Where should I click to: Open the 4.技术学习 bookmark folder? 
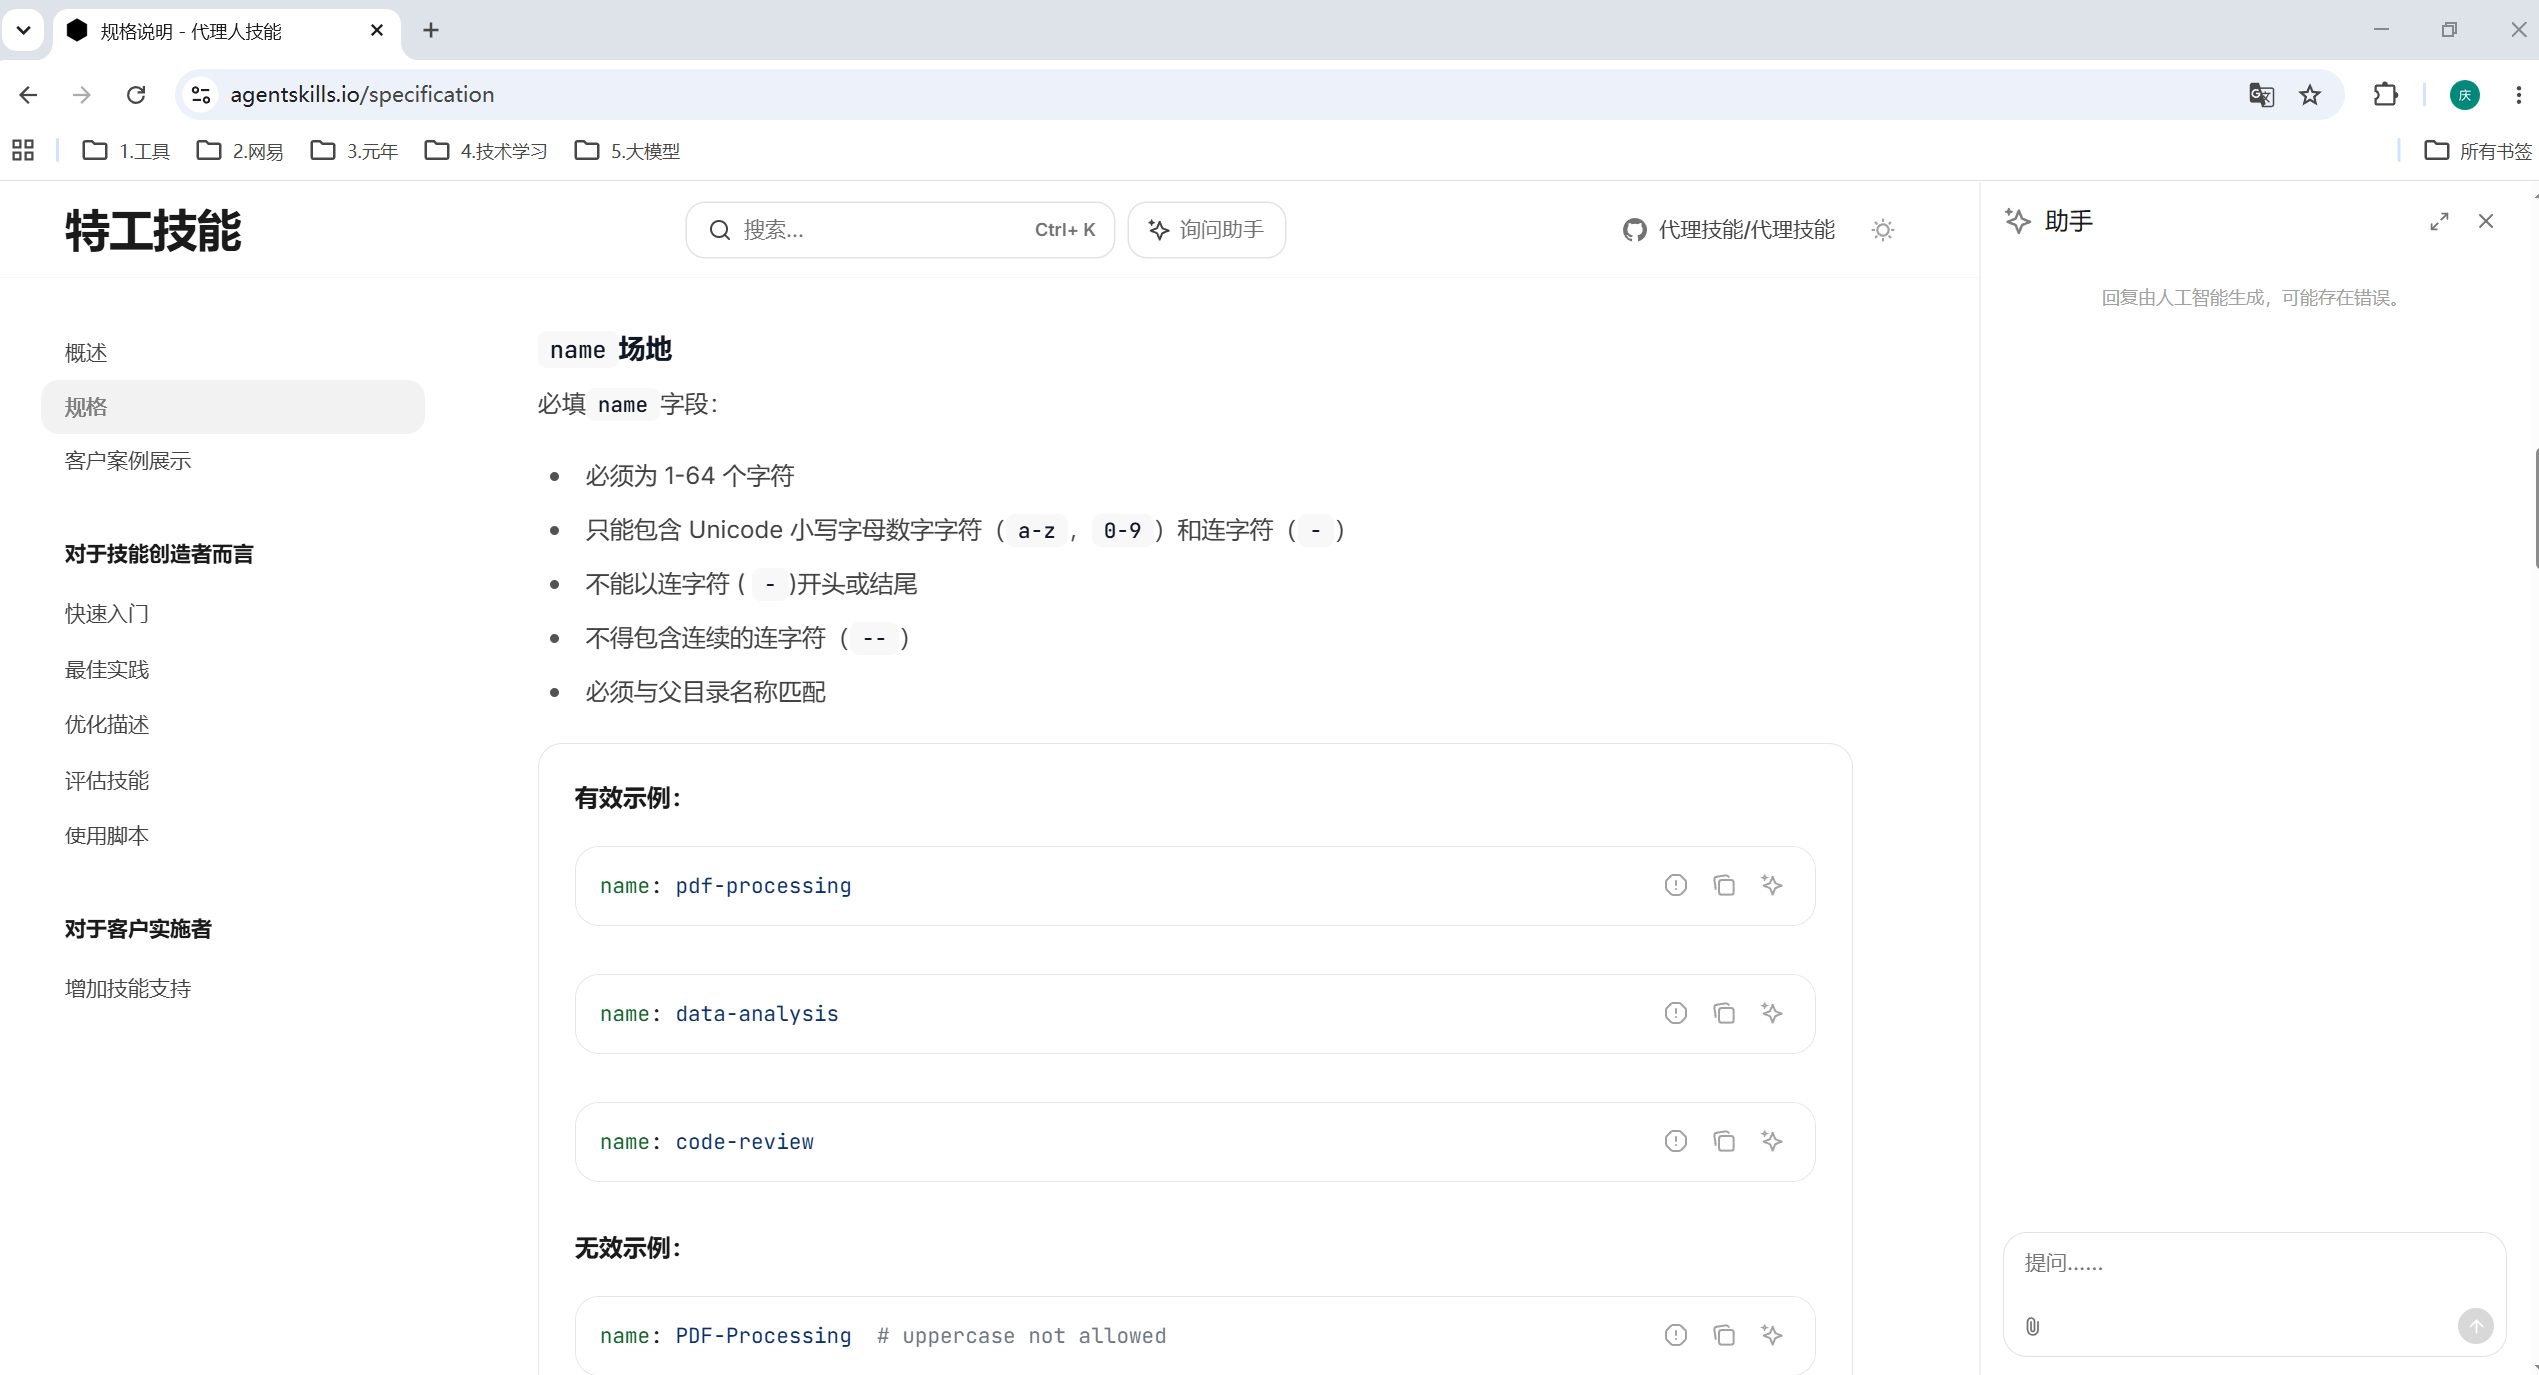point(486,151)
